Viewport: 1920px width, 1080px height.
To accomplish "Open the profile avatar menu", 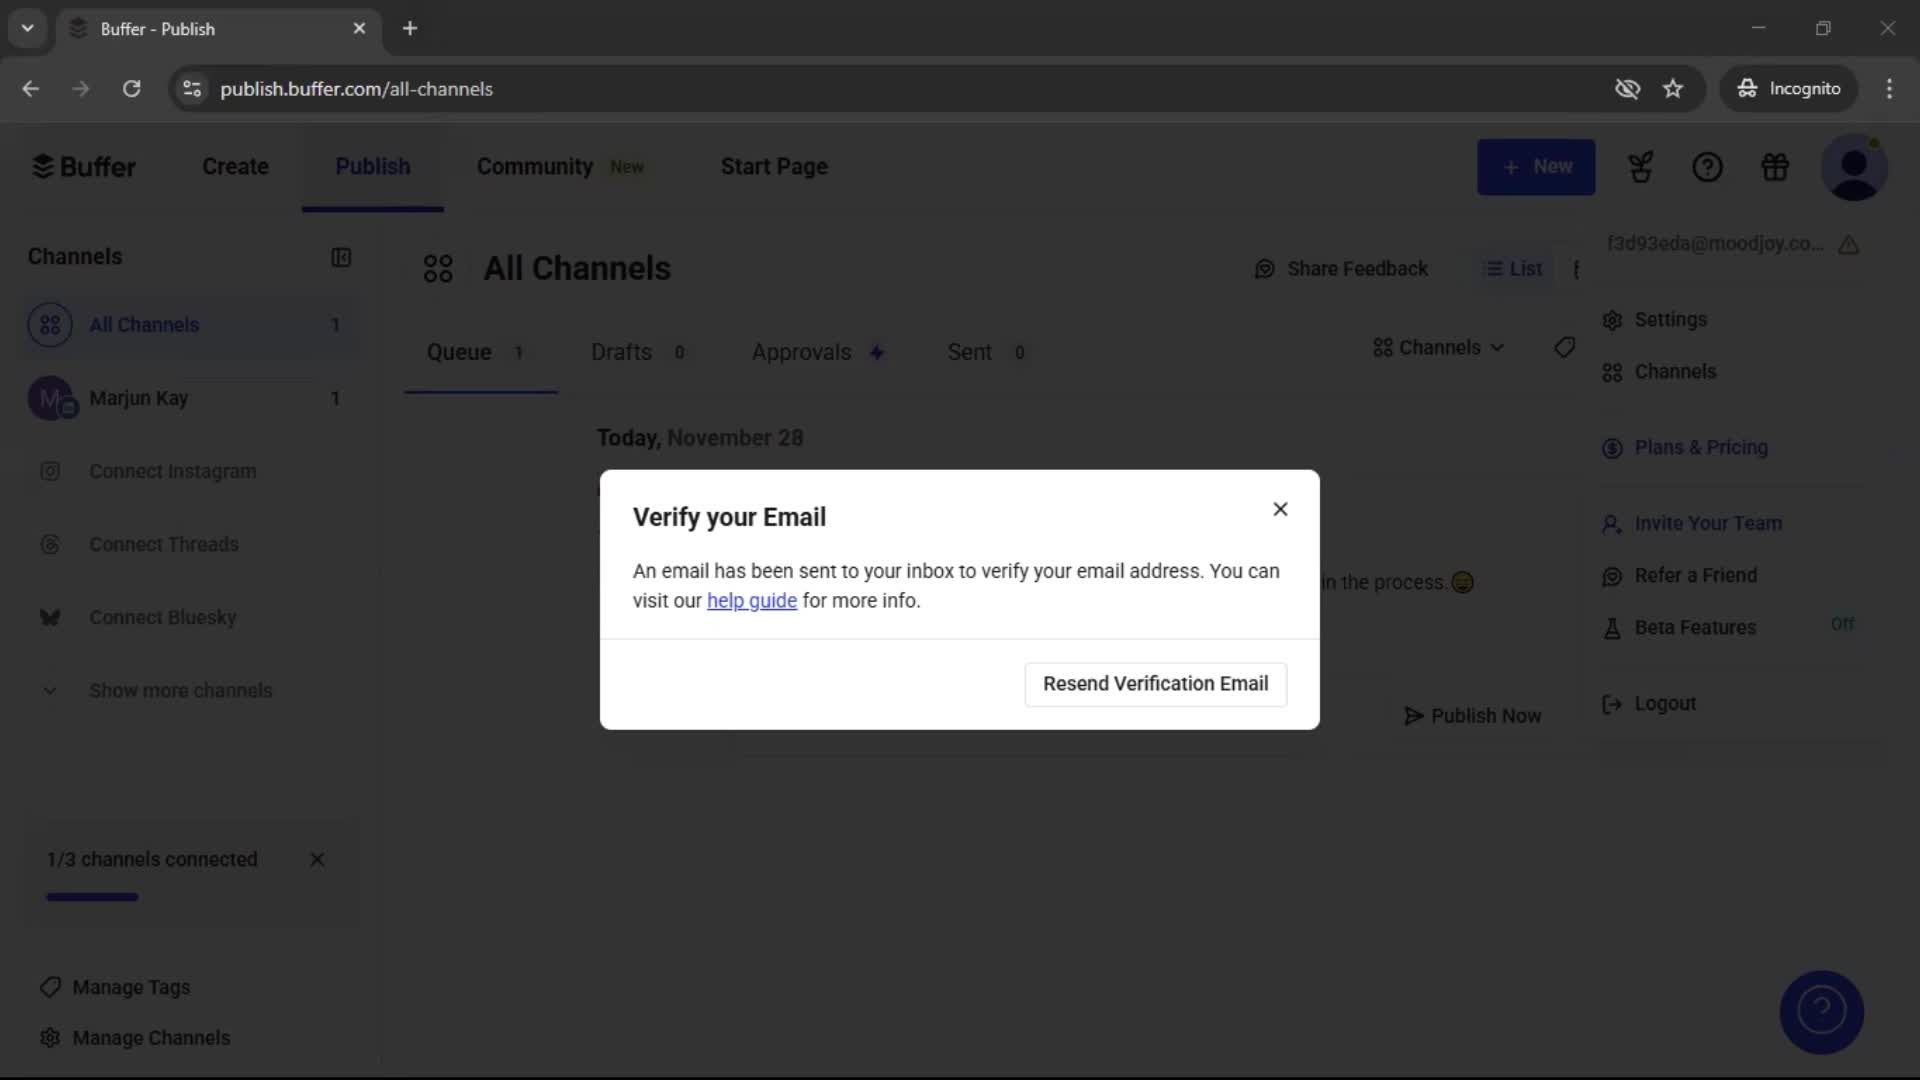I will click(1855, 167).
